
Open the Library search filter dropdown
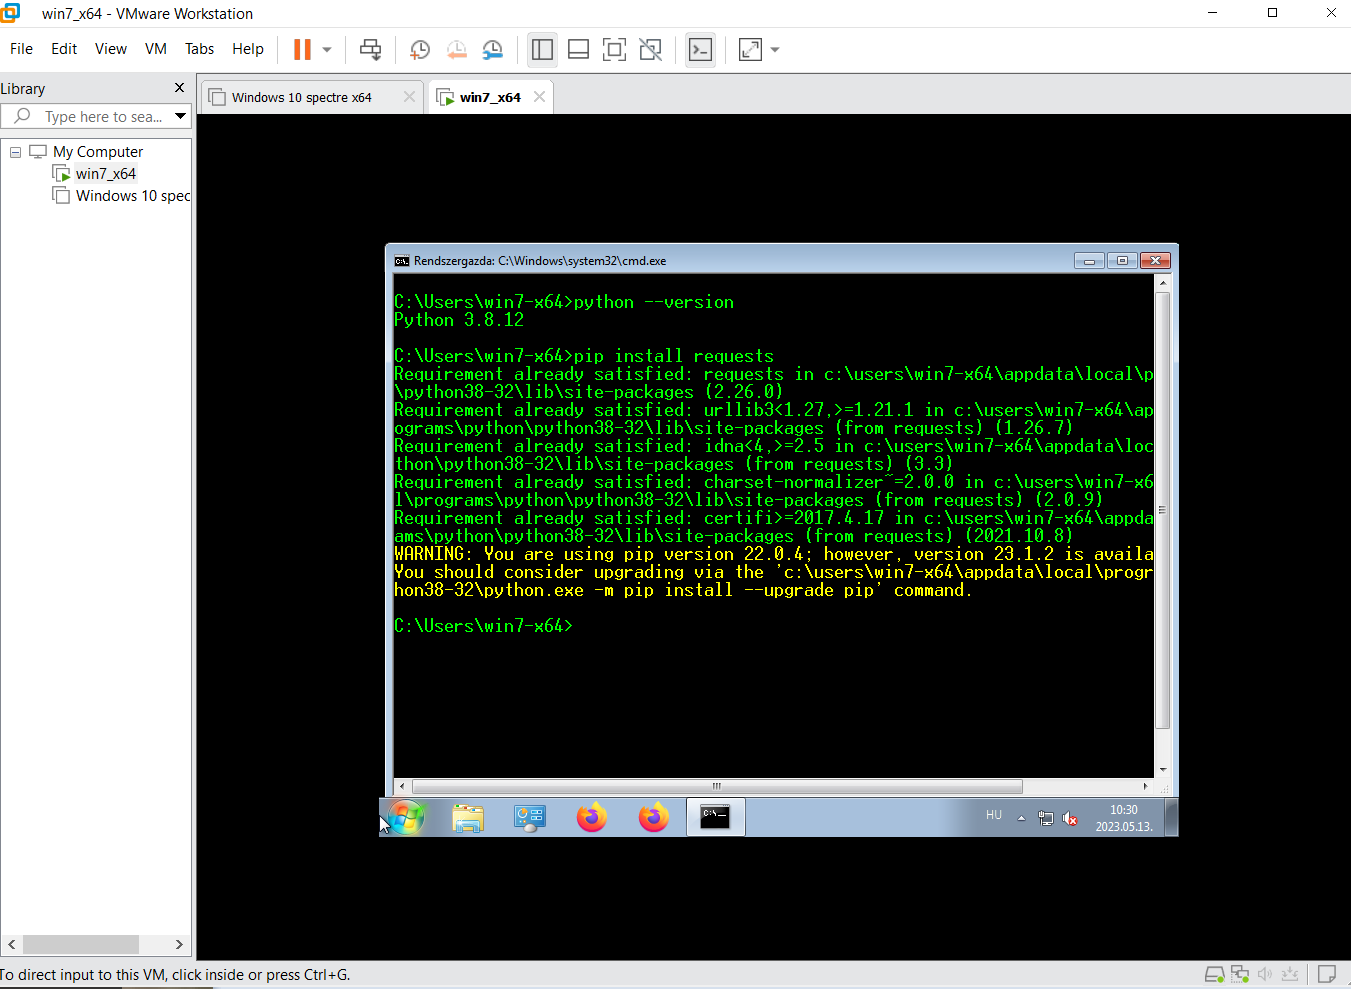pyautogui.click(x=181, y=117)
